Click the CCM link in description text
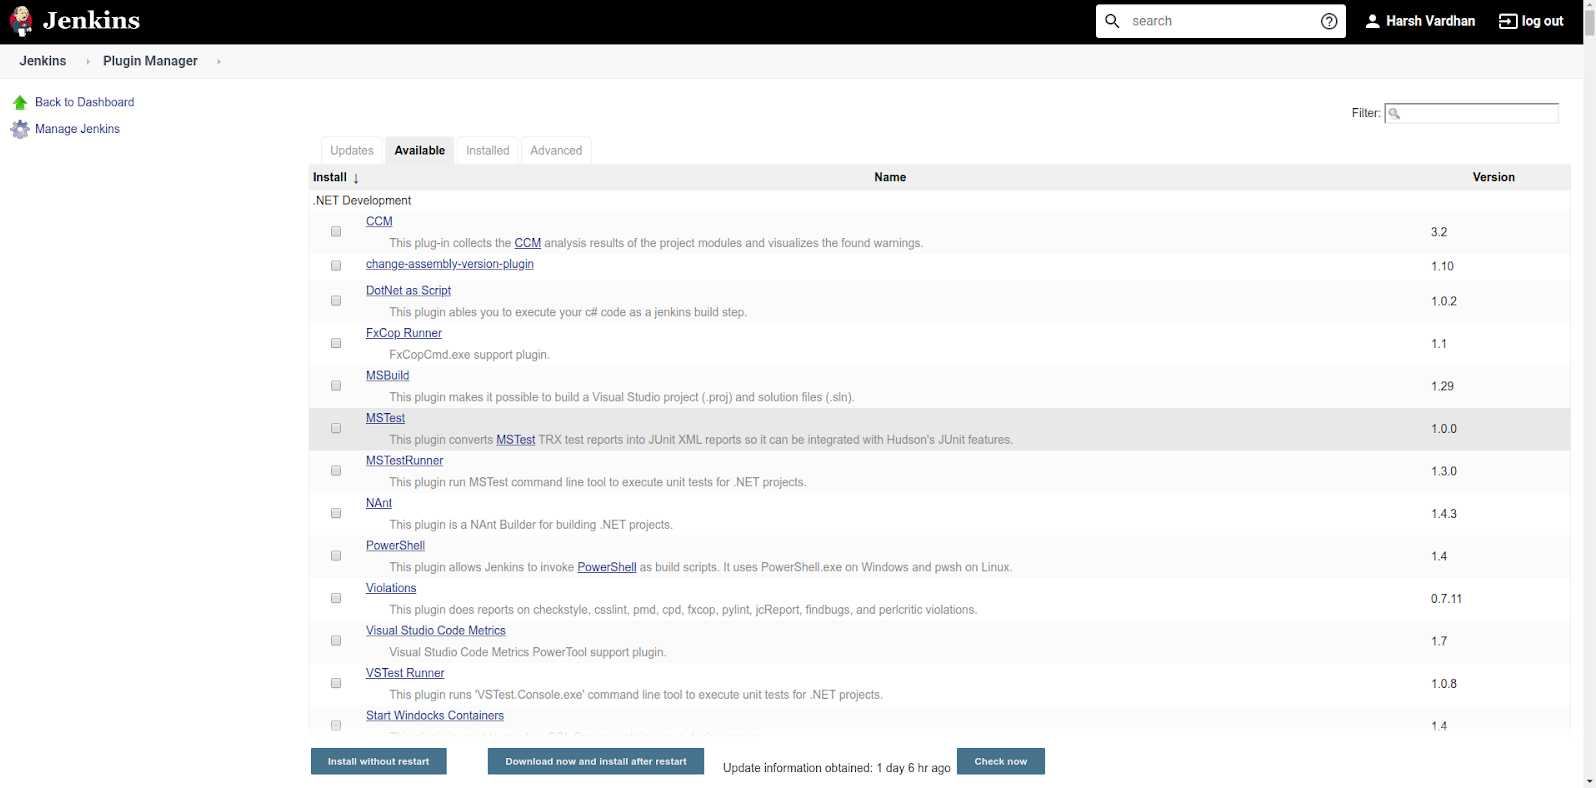Image resolution: width=1596 pixels, height=788 pixels. 528,243
